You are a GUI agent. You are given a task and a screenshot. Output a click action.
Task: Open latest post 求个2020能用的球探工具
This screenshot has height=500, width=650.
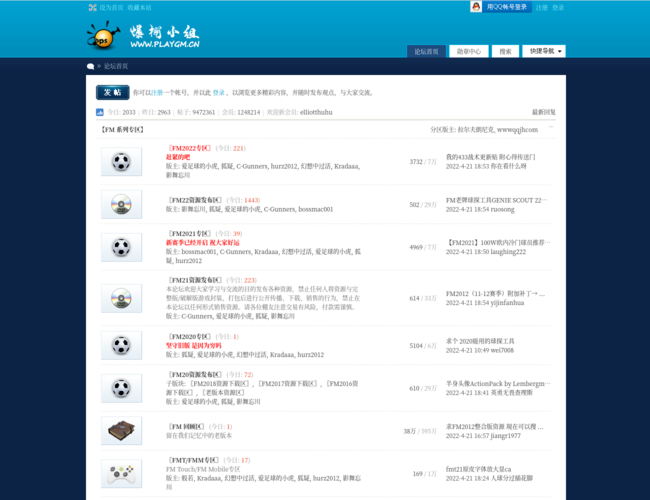(x=480, y=341)
